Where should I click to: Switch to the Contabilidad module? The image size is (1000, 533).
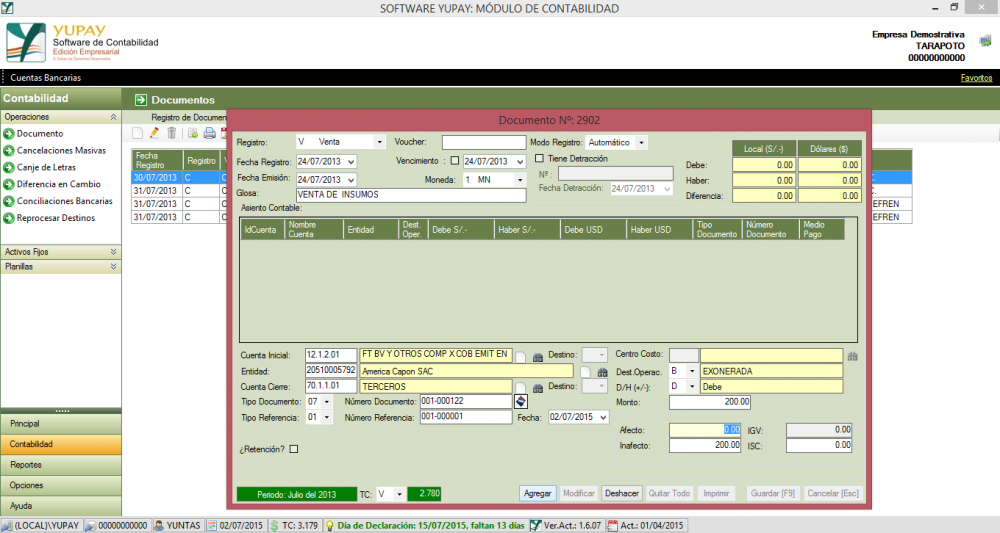(61, 444)
